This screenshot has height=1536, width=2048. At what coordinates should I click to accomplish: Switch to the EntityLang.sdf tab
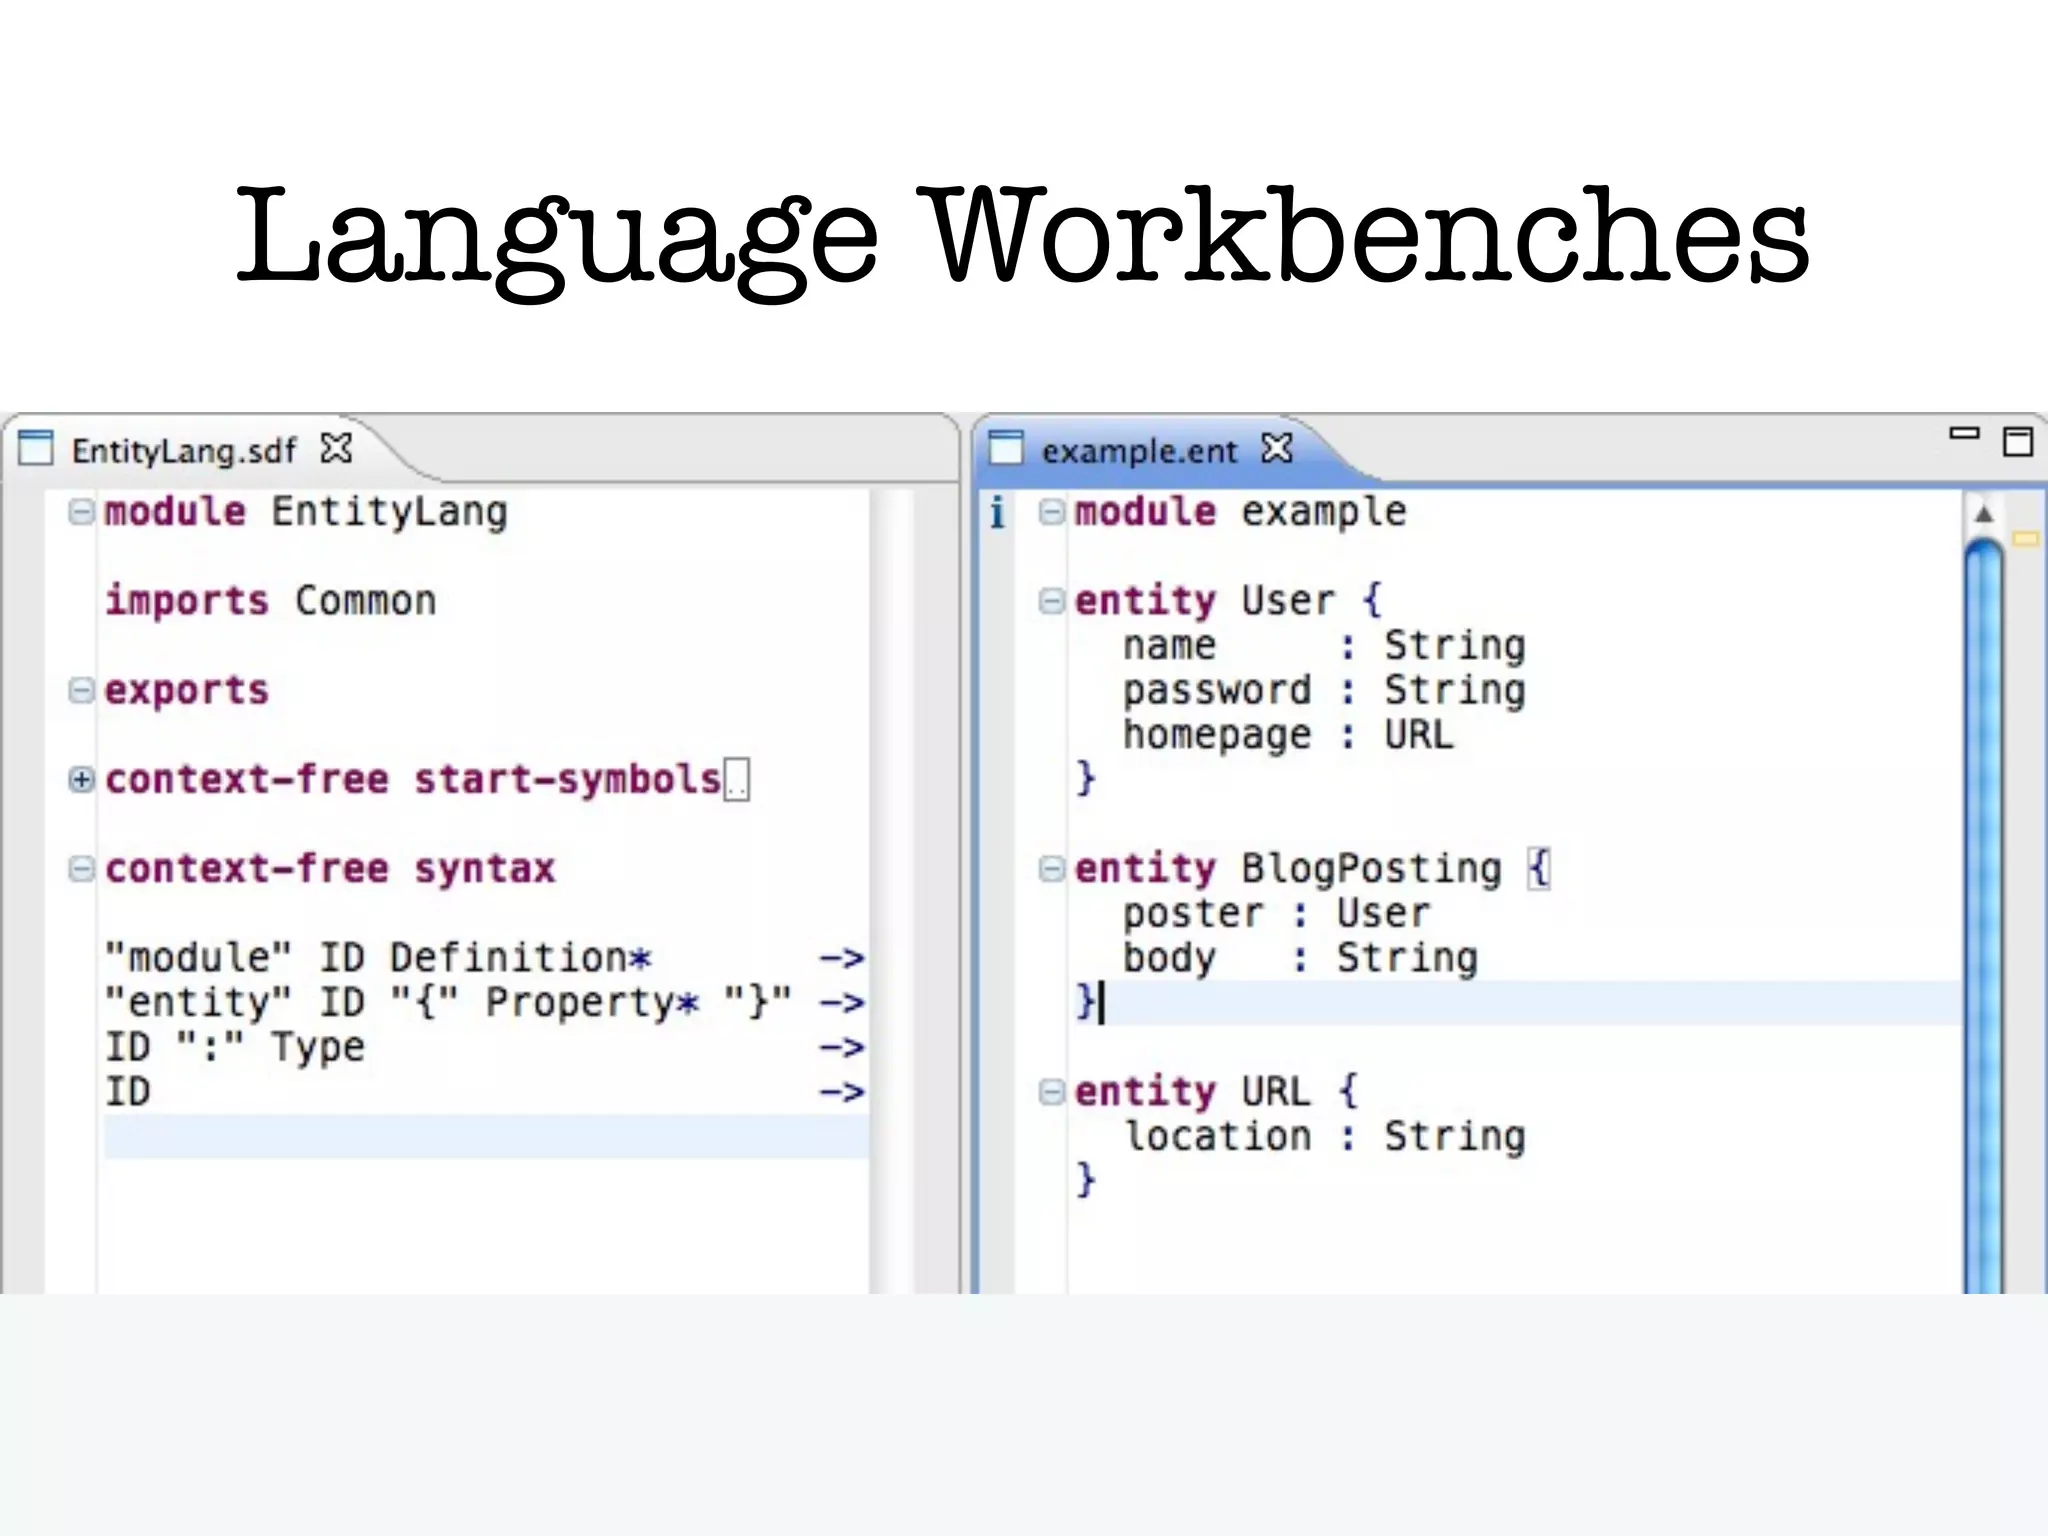point(184,451)
